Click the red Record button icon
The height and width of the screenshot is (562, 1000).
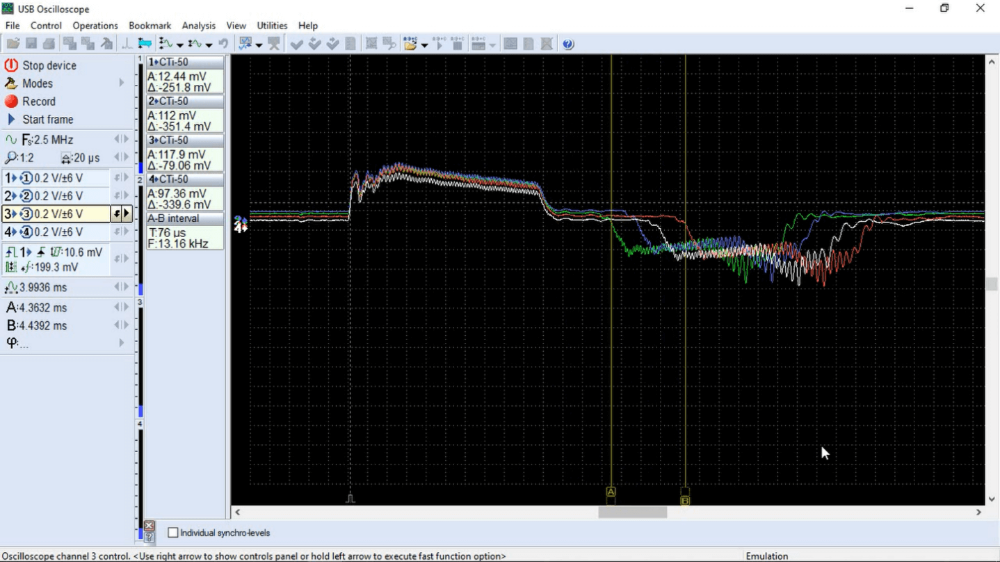click(x=12, y=101)
